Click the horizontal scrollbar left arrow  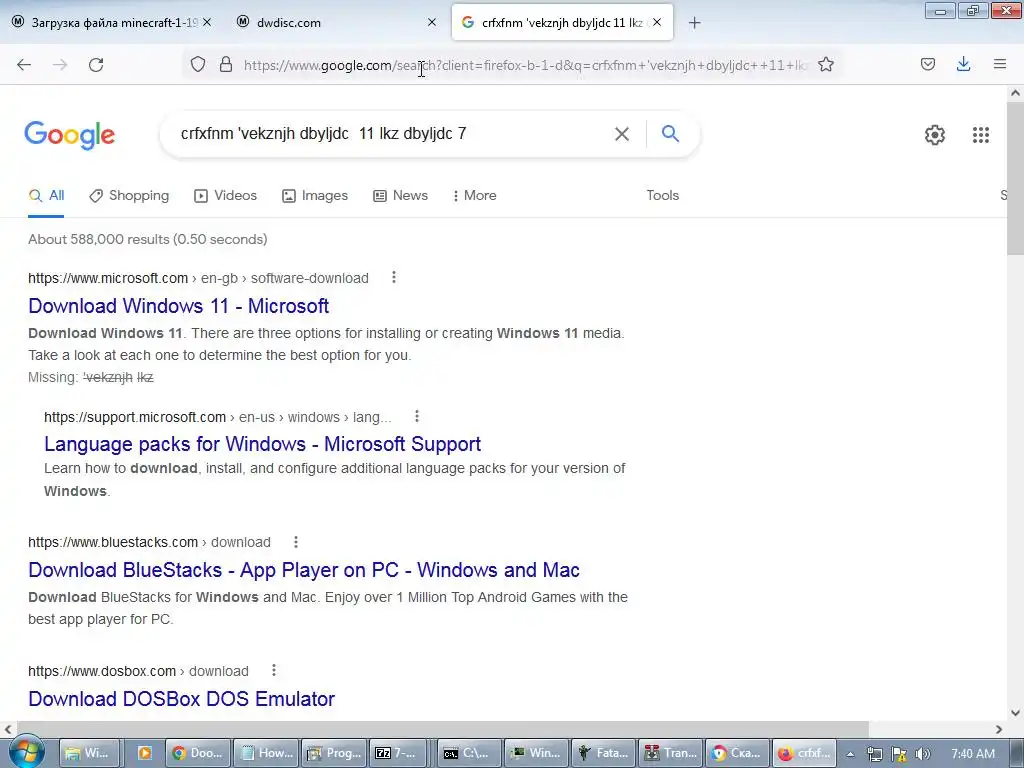[x=8, y=729]
